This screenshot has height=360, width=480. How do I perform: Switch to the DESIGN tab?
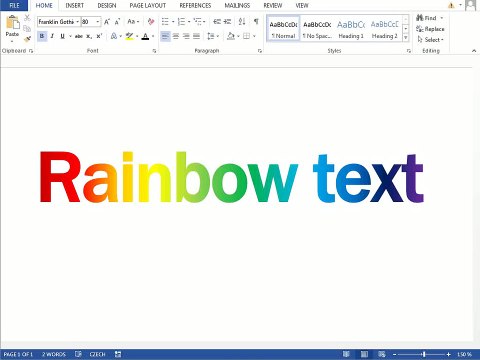pyautogui.click(x=107, y=5)
